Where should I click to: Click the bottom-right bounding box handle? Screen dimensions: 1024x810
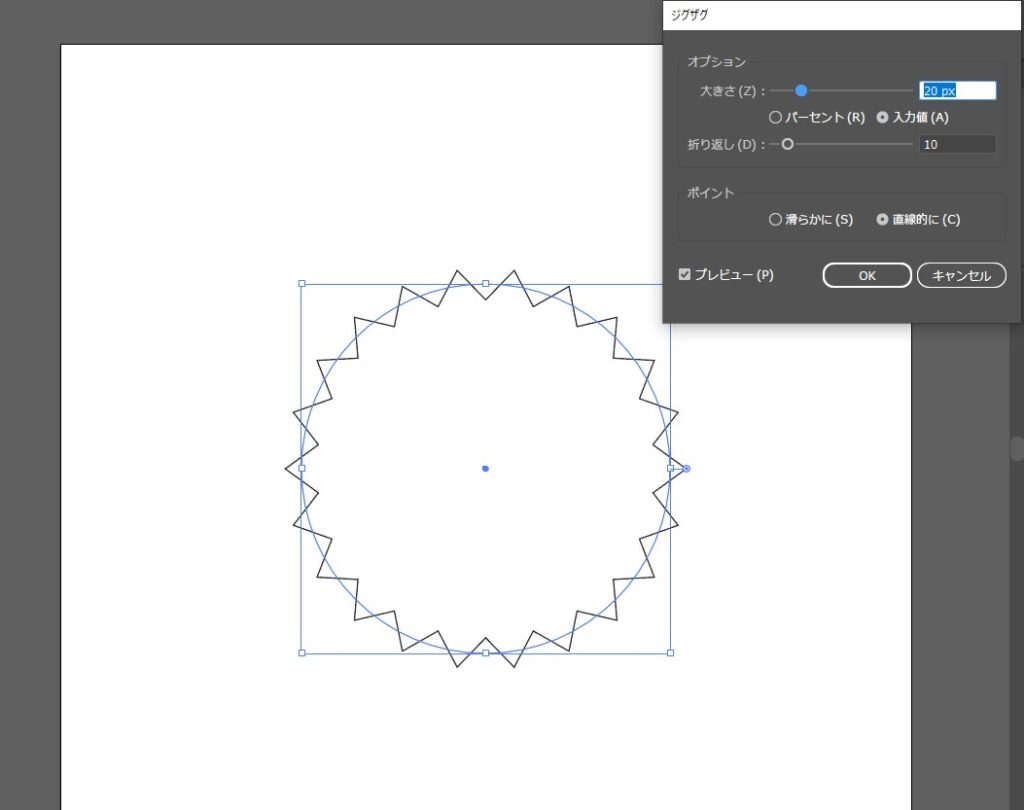point(671,653)
